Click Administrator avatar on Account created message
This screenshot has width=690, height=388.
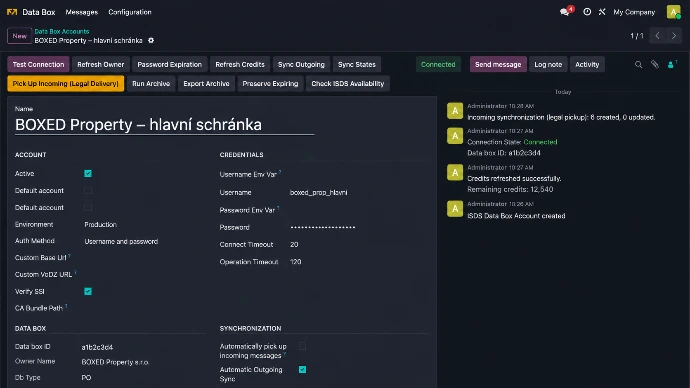[x=455, y=209]
